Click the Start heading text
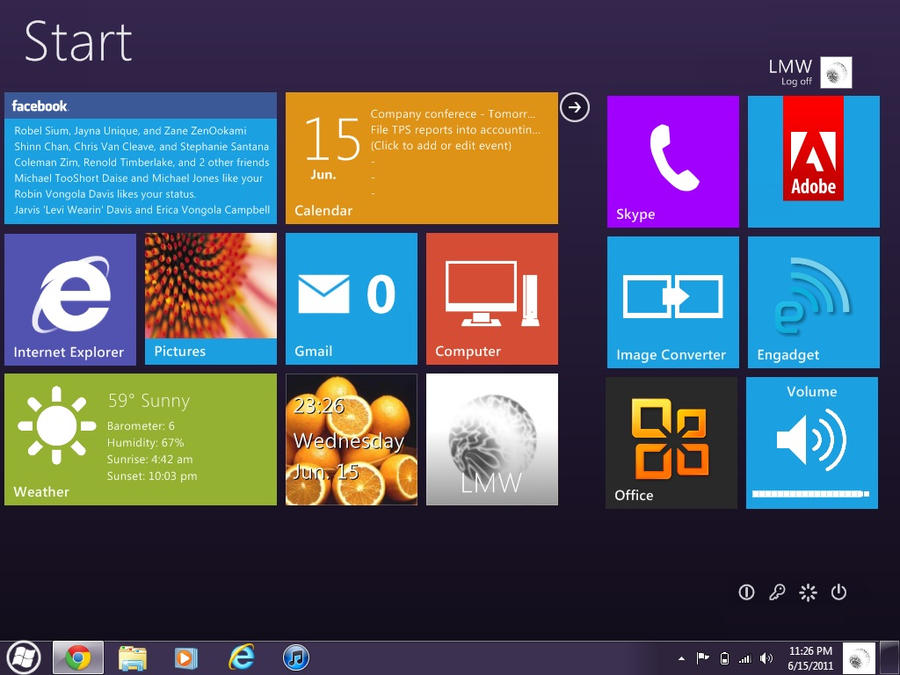The height and width of the screenshot is (675, 900). [79, 41]
